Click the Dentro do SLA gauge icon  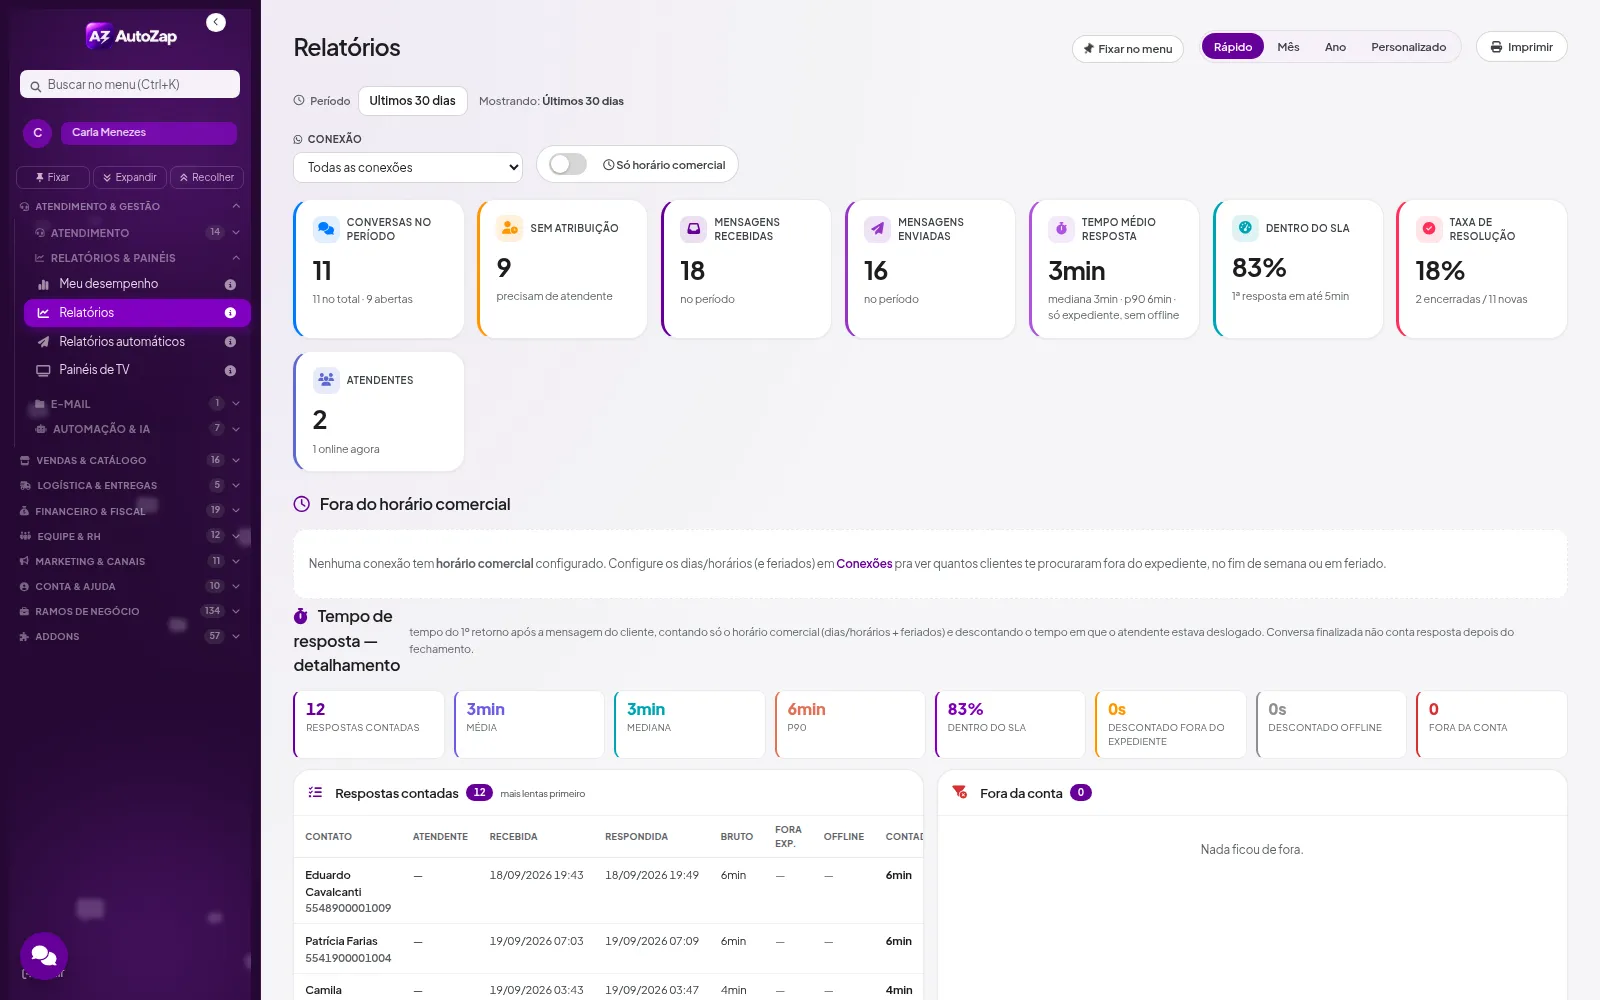pyautogui.click(x=1245, y=228)
